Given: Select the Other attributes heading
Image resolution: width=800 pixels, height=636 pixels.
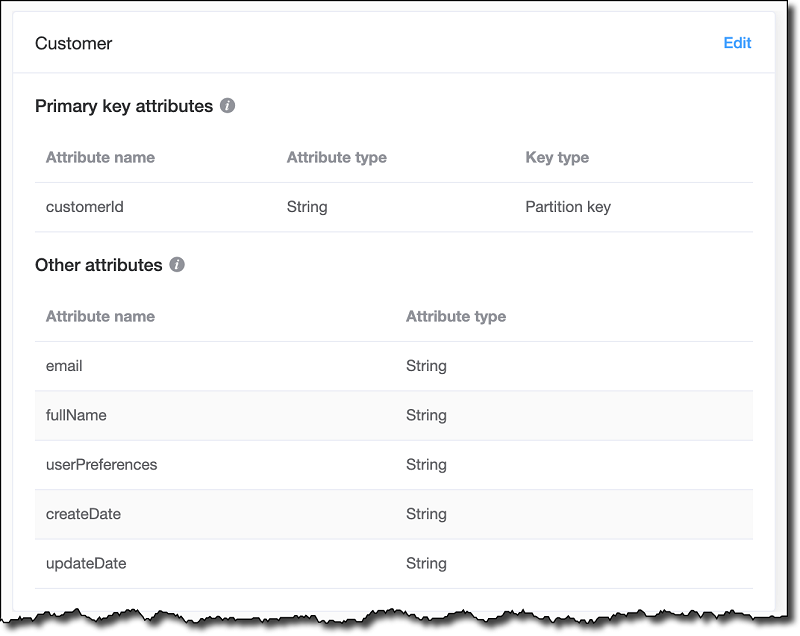Looking at the screenshot, I should pos(98,265).
